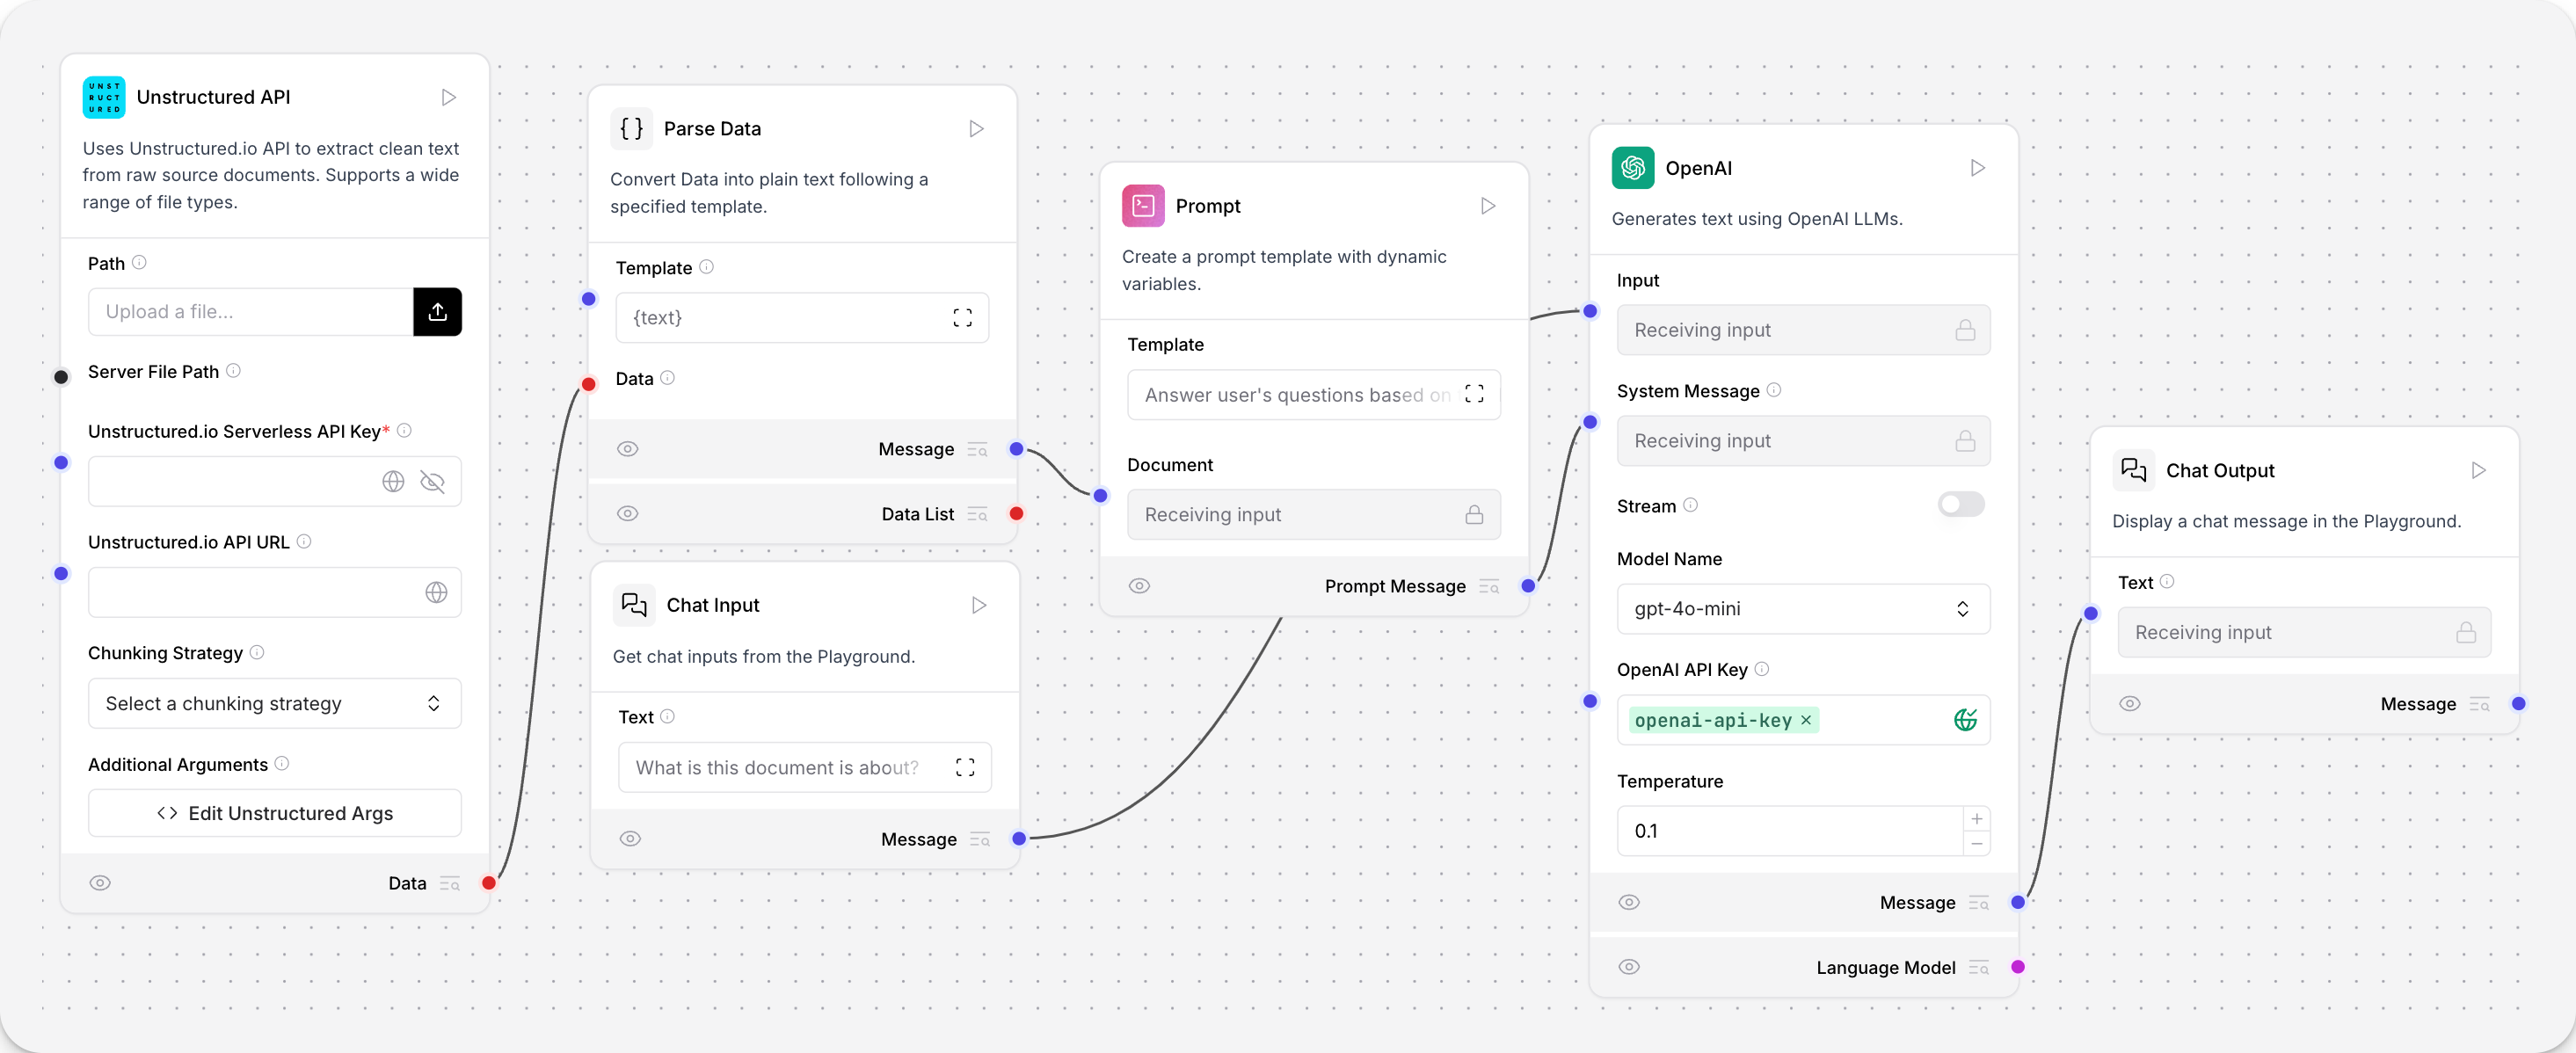The image size is (2576, 1053).
Task: Toggle eye icon on Chat Input Message output
Action: pyautogui.click(x=630, y=839)
